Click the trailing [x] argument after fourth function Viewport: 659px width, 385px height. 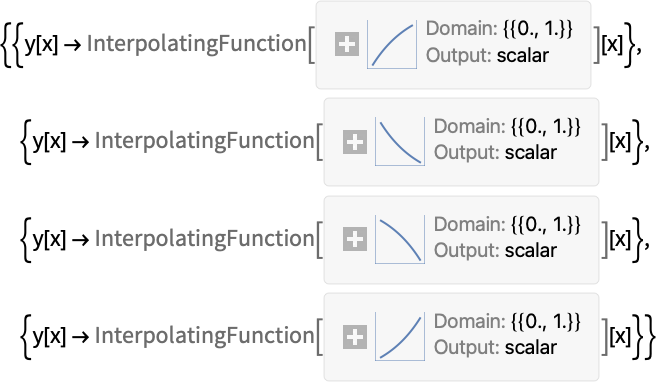620,336
